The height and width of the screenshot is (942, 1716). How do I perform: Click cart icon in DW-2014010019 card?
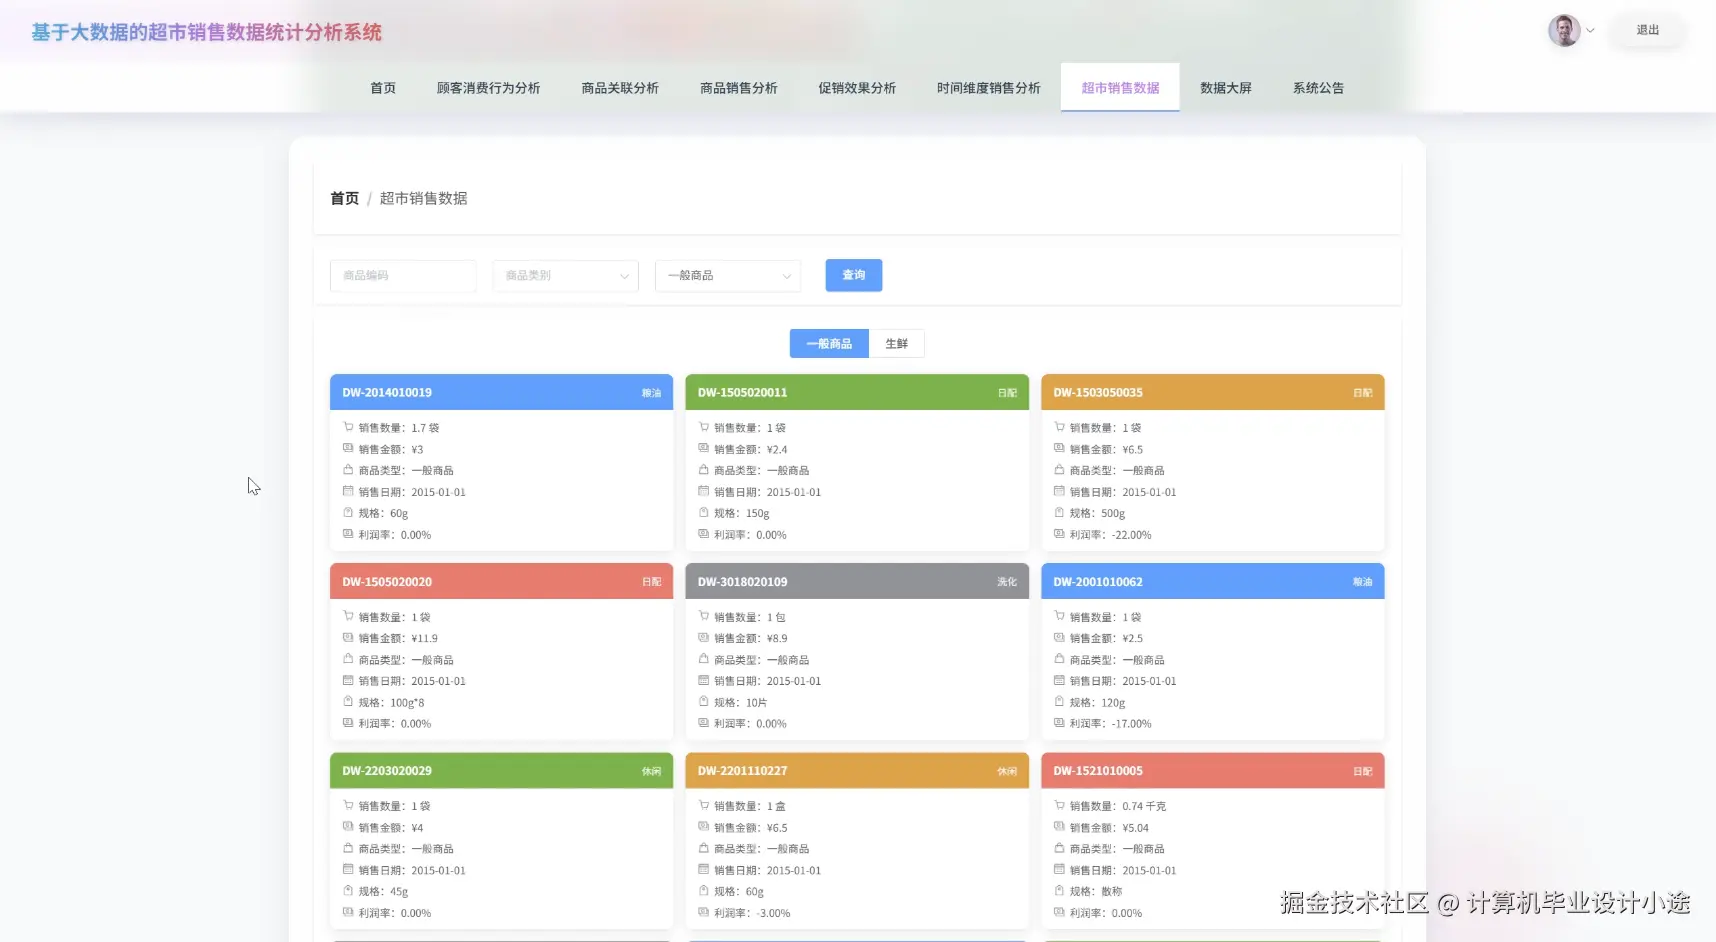pyautogui.click(x=348, y=427)
